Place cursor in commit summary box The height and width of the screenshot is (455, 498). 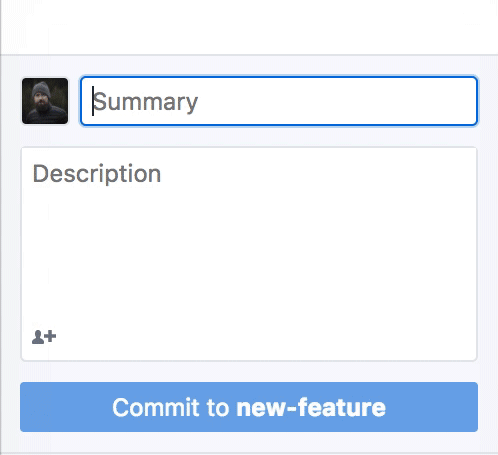point(279,101)
